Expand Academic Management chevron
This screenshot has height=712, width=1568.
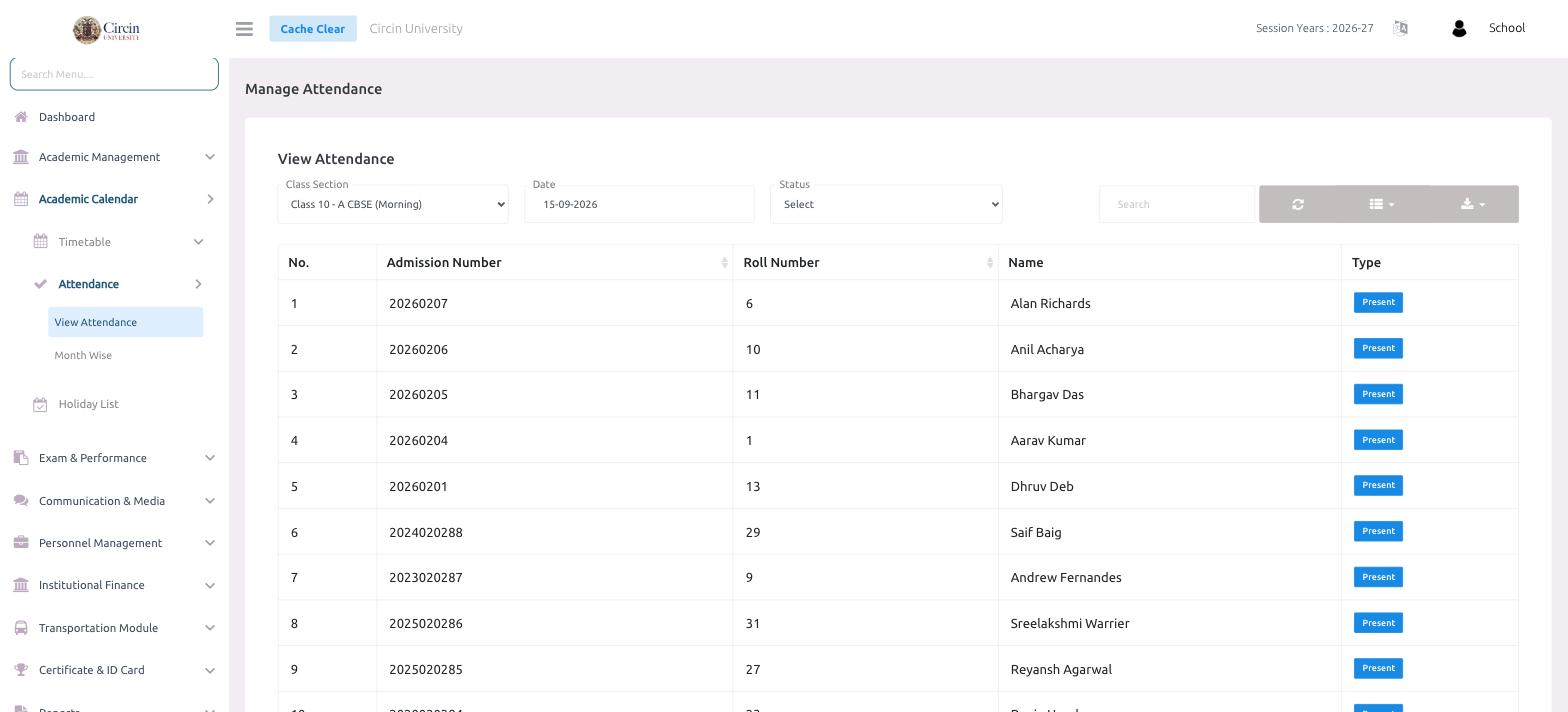[x=210, y=157]
